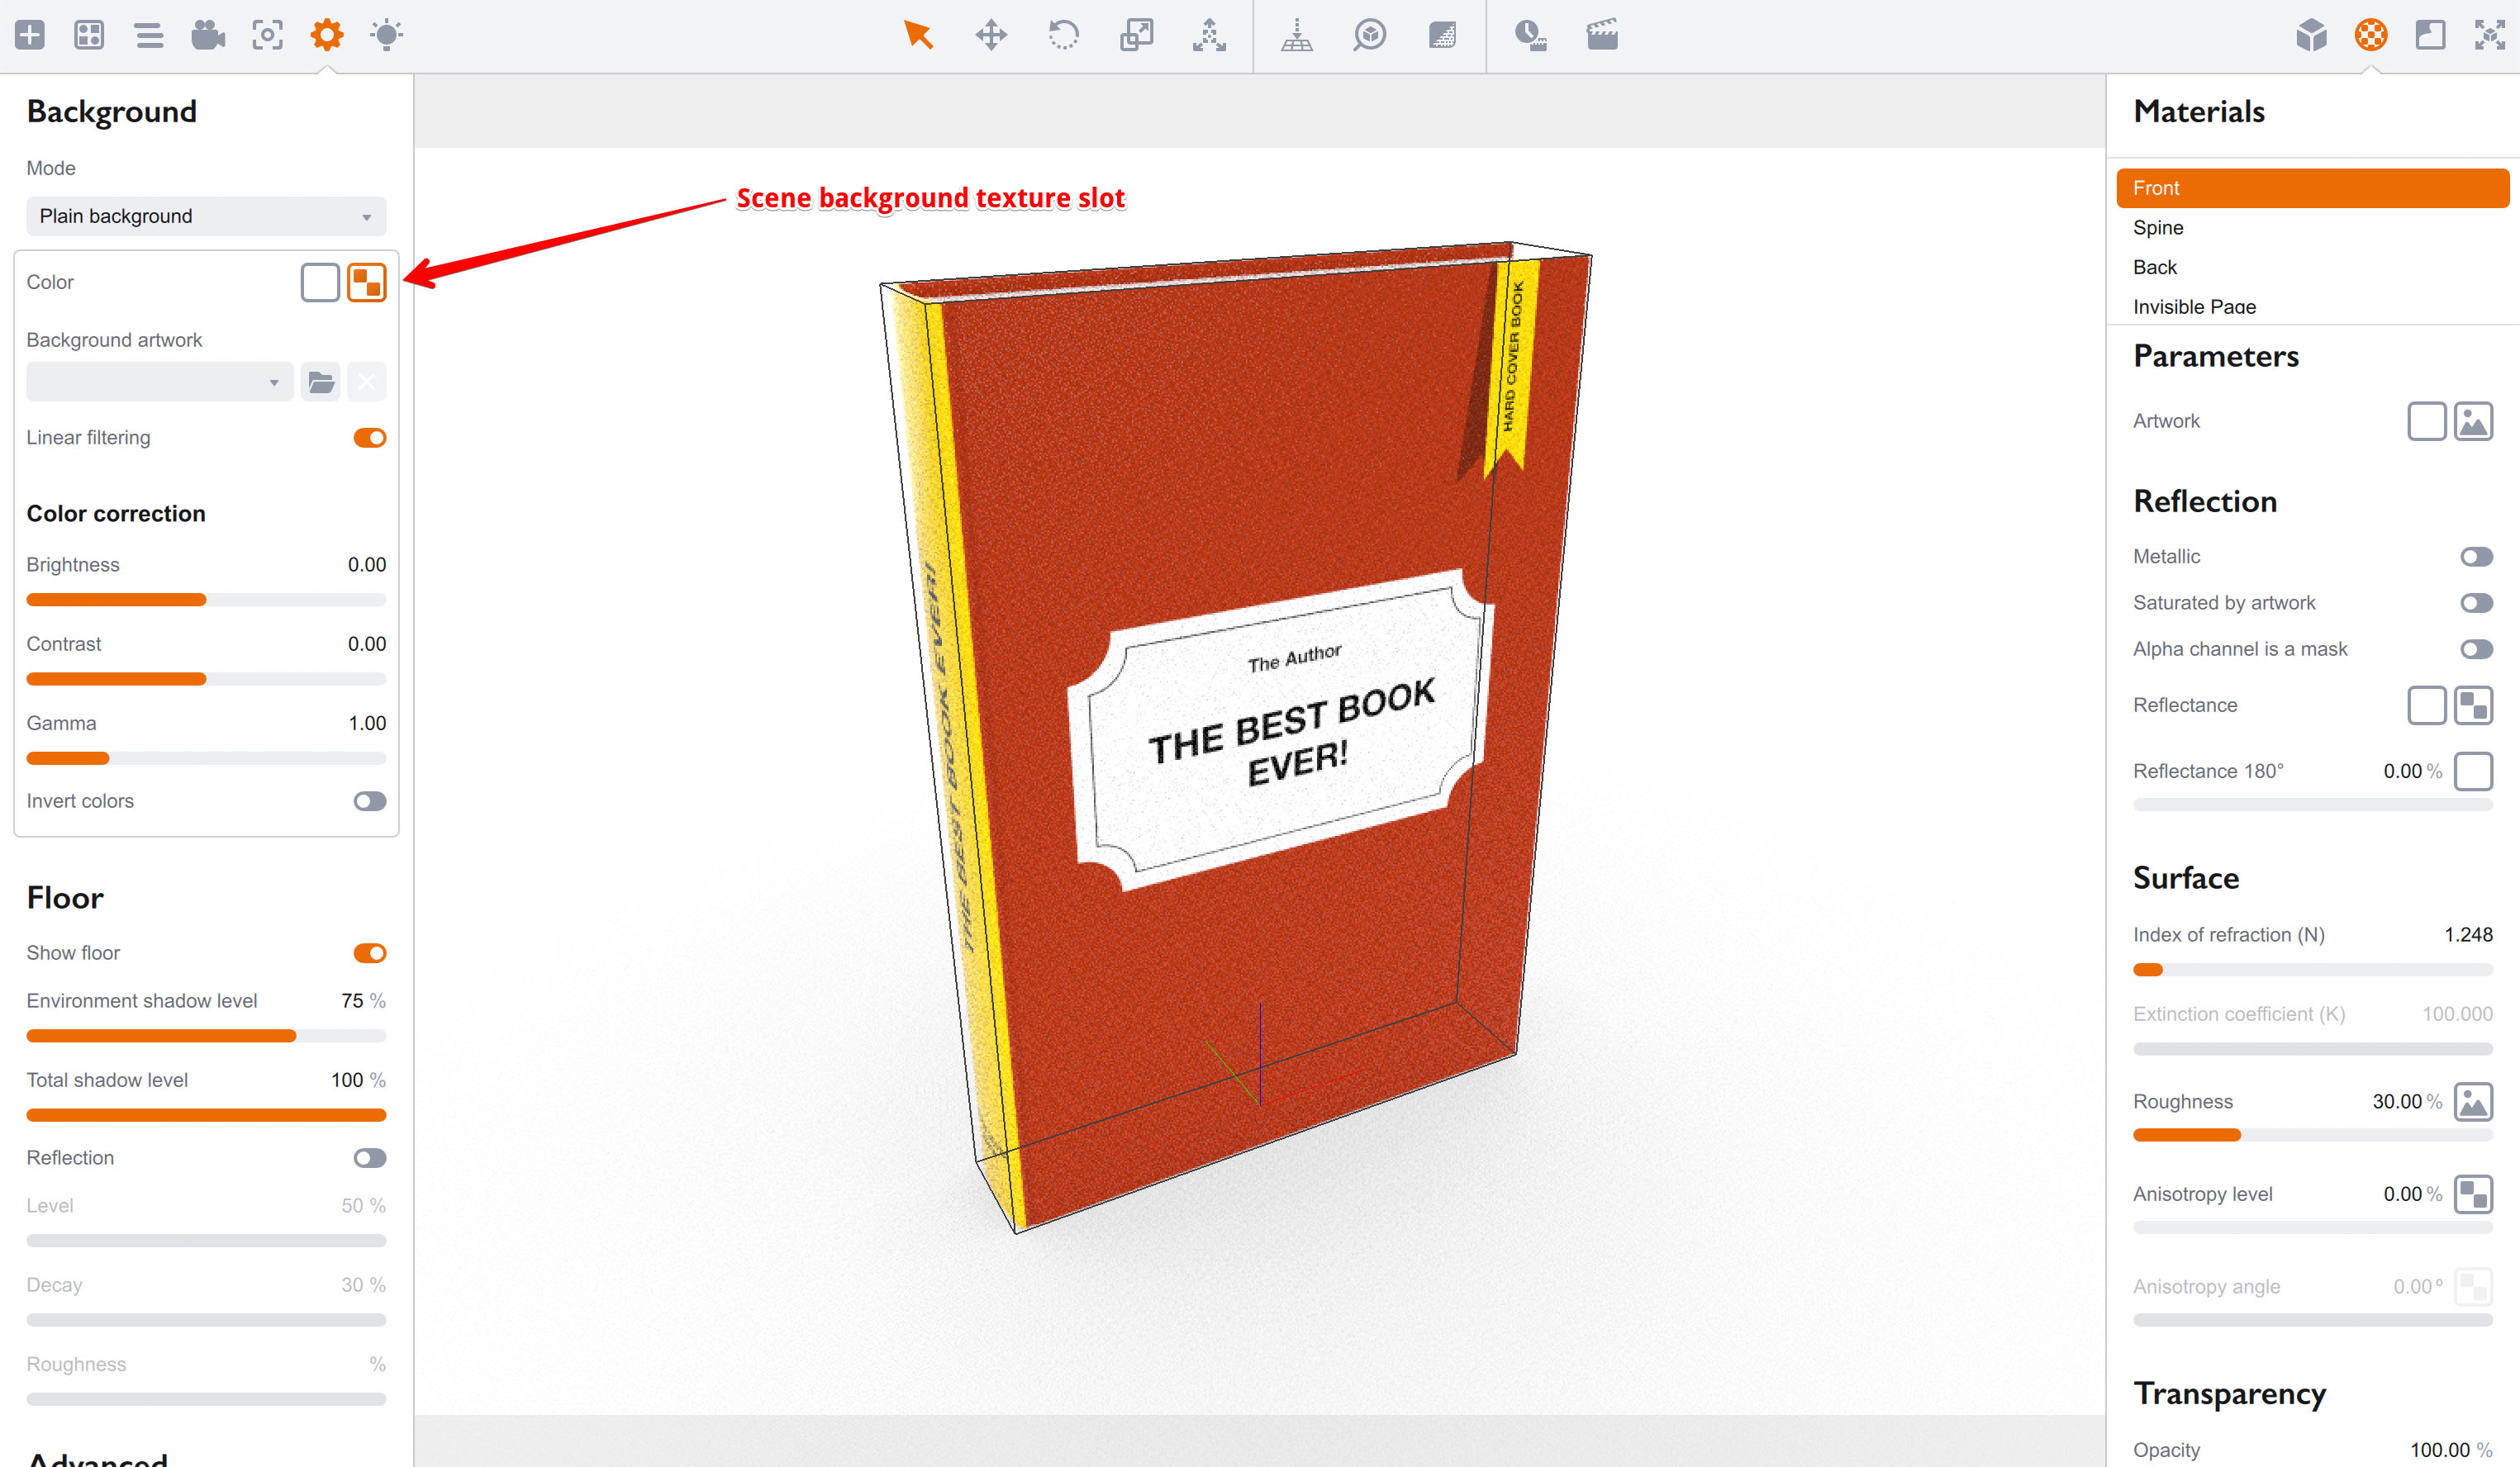The width and height of the screenshot is (2520, 1467).
Task: Activate the Rotate tool
Action: click(1064, 35)
